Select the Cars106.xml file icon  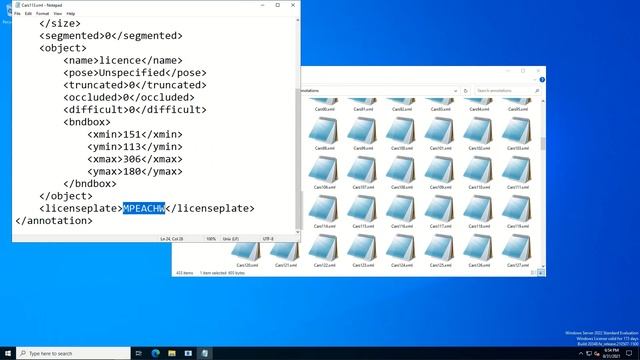[x=324, y=170]
